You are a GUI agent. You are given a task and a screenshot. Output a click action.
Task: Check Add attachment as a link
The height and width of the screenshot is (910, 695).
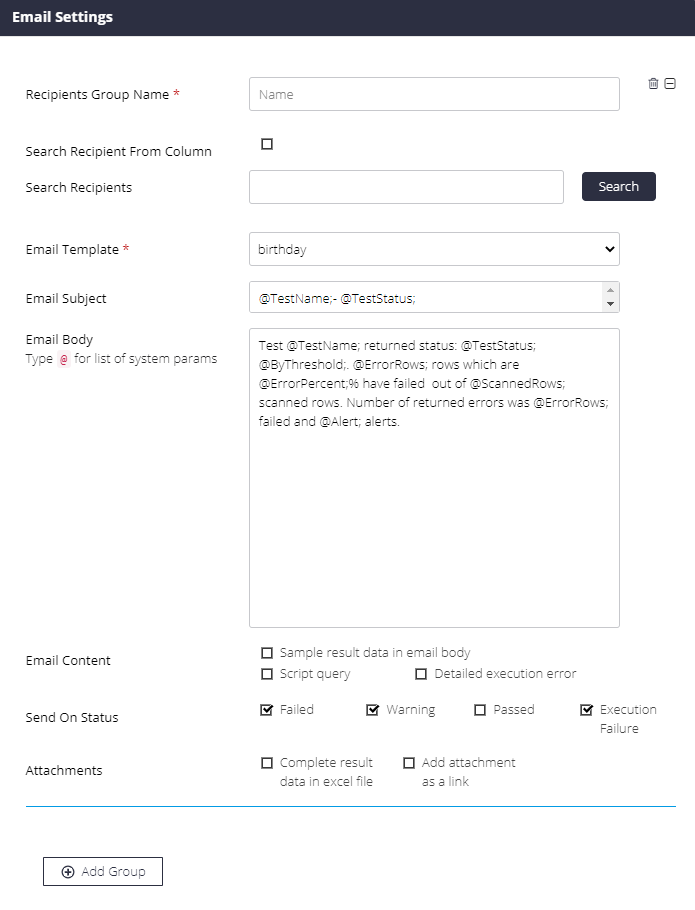click(409, 763)
